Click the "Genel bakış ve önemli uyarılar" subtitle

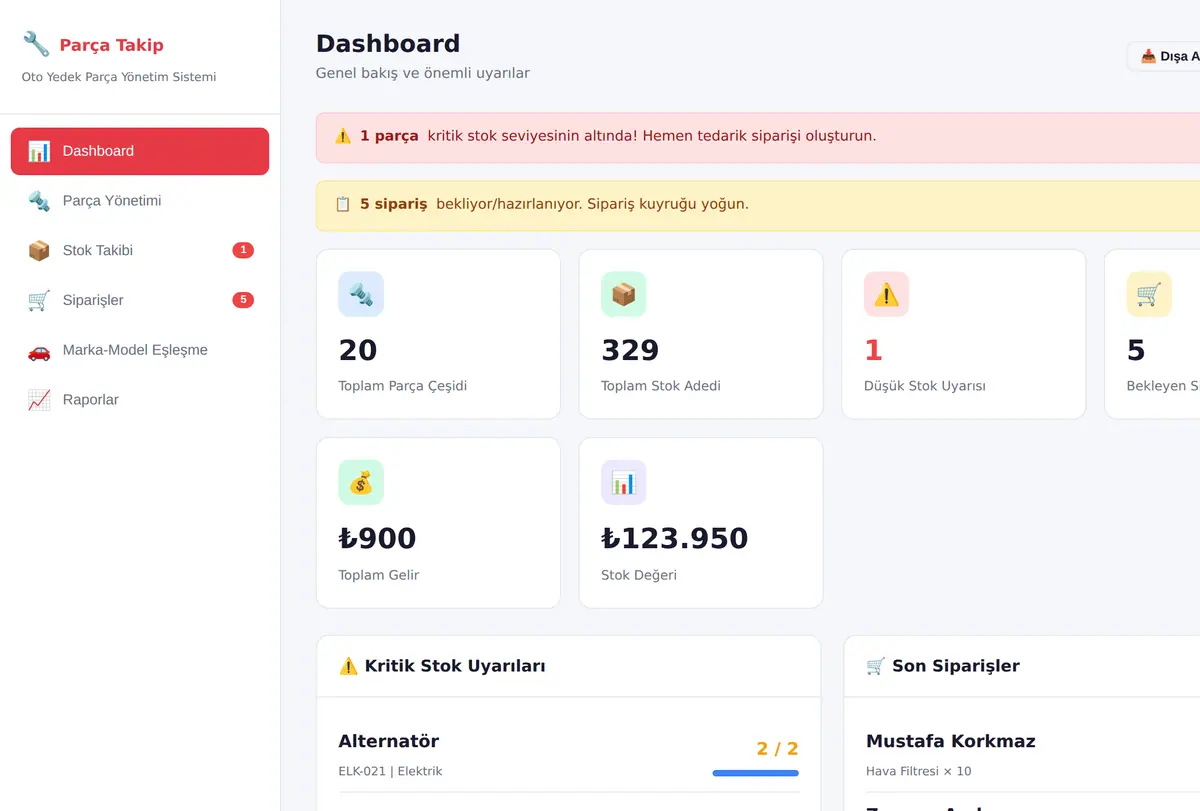(x=423, y=73)
